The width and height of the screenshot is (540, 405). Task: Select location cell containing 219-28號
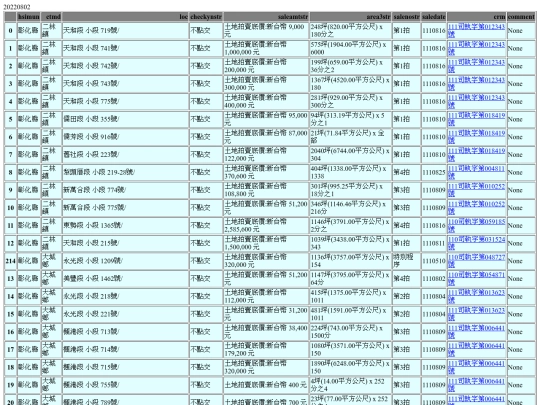coord(125,173)
